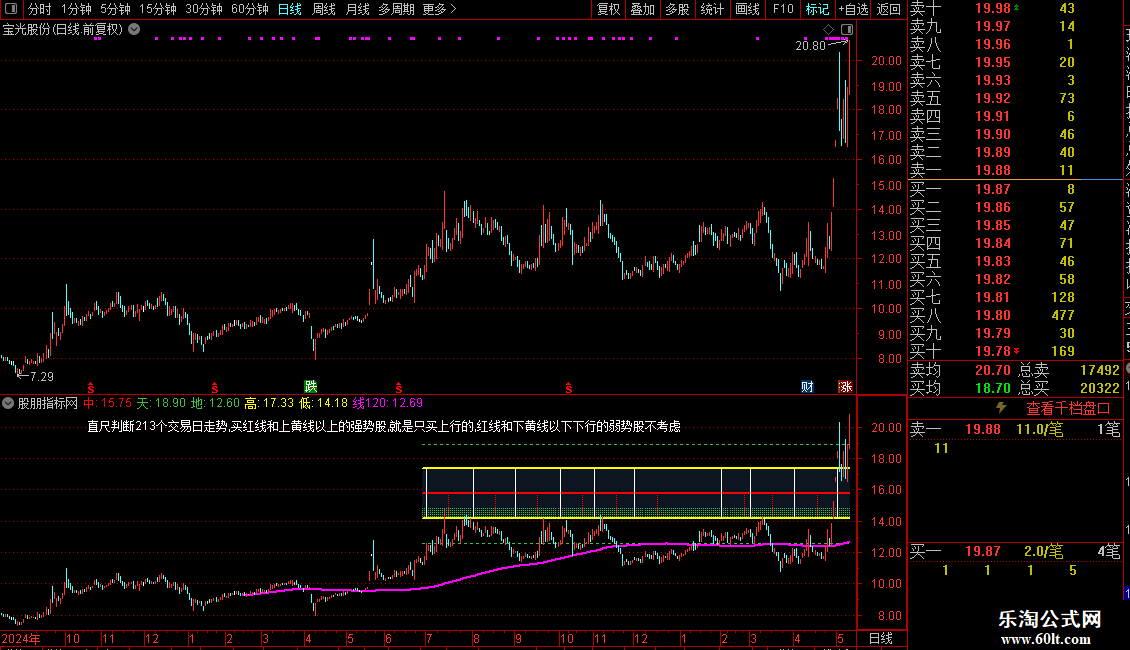Open the 统计 statistics button
The width and height of the screenshot is (1130, 650).
(712, 9)
